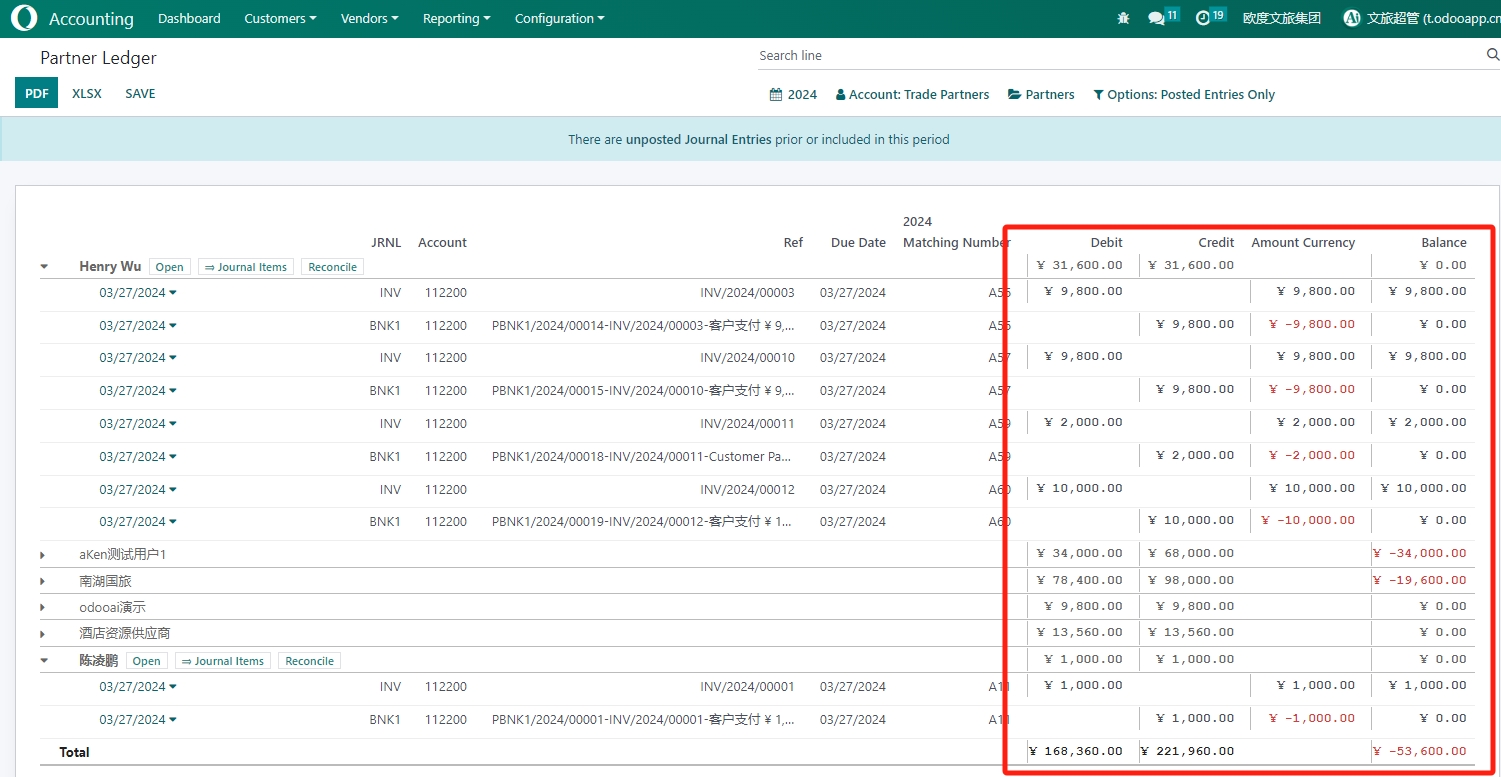Viewport: 1501px width, 777px height.
Task: Click Reconcile button for Henry Wu
Action: (x=332, y=267)
